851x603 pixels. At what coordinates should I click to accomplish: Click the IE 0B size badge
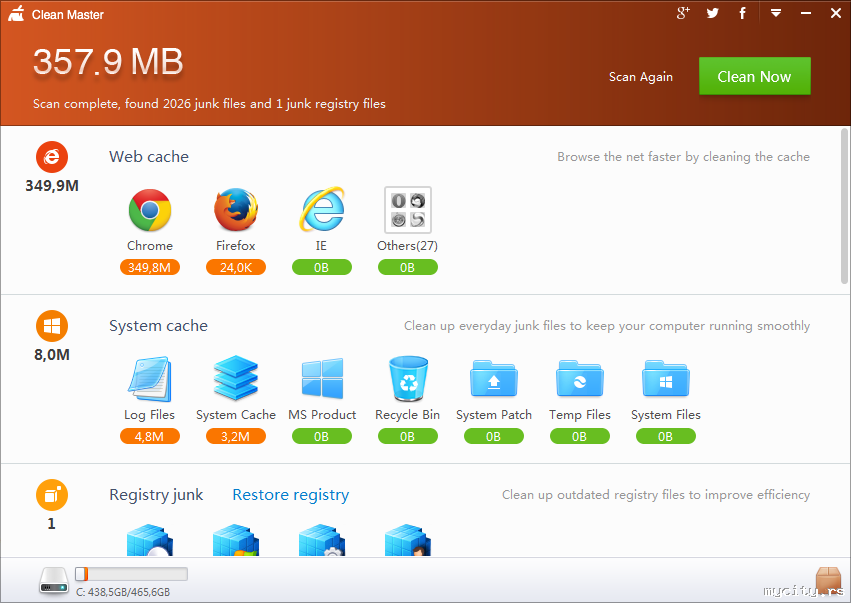322,267
